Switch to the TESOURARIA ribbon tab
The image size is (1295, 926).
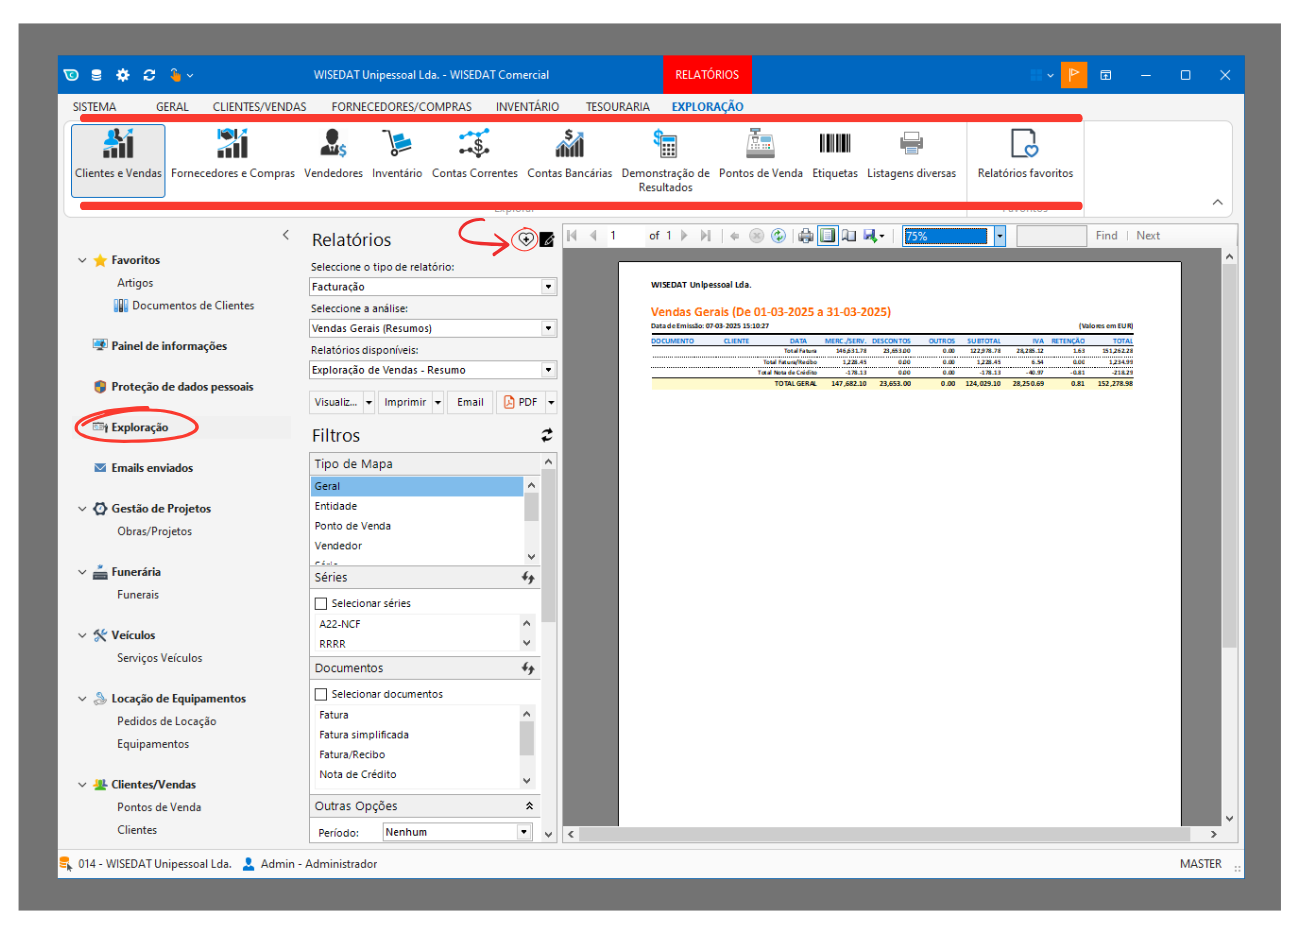[x=617, y=107]
